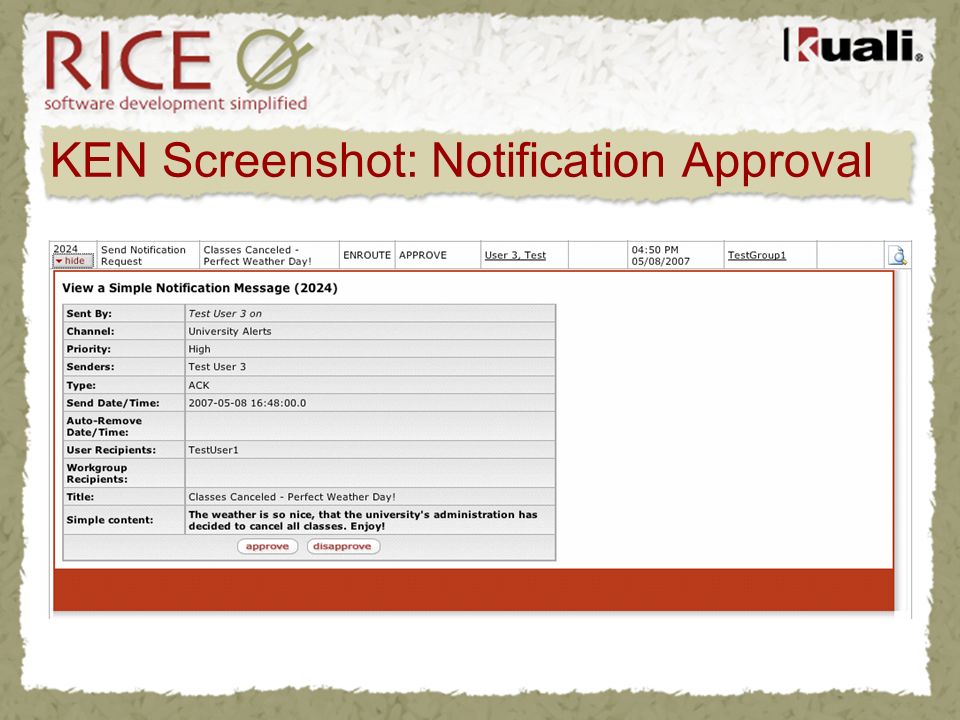Select the simple content message text

pos(362,520)
